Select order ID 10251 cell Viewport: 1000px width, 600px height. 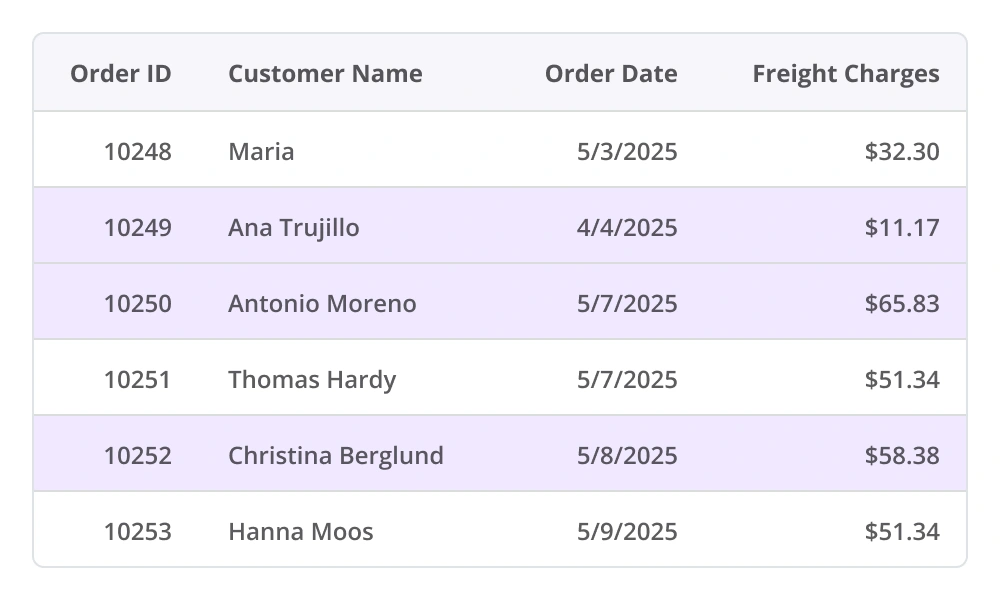[137, 379]
